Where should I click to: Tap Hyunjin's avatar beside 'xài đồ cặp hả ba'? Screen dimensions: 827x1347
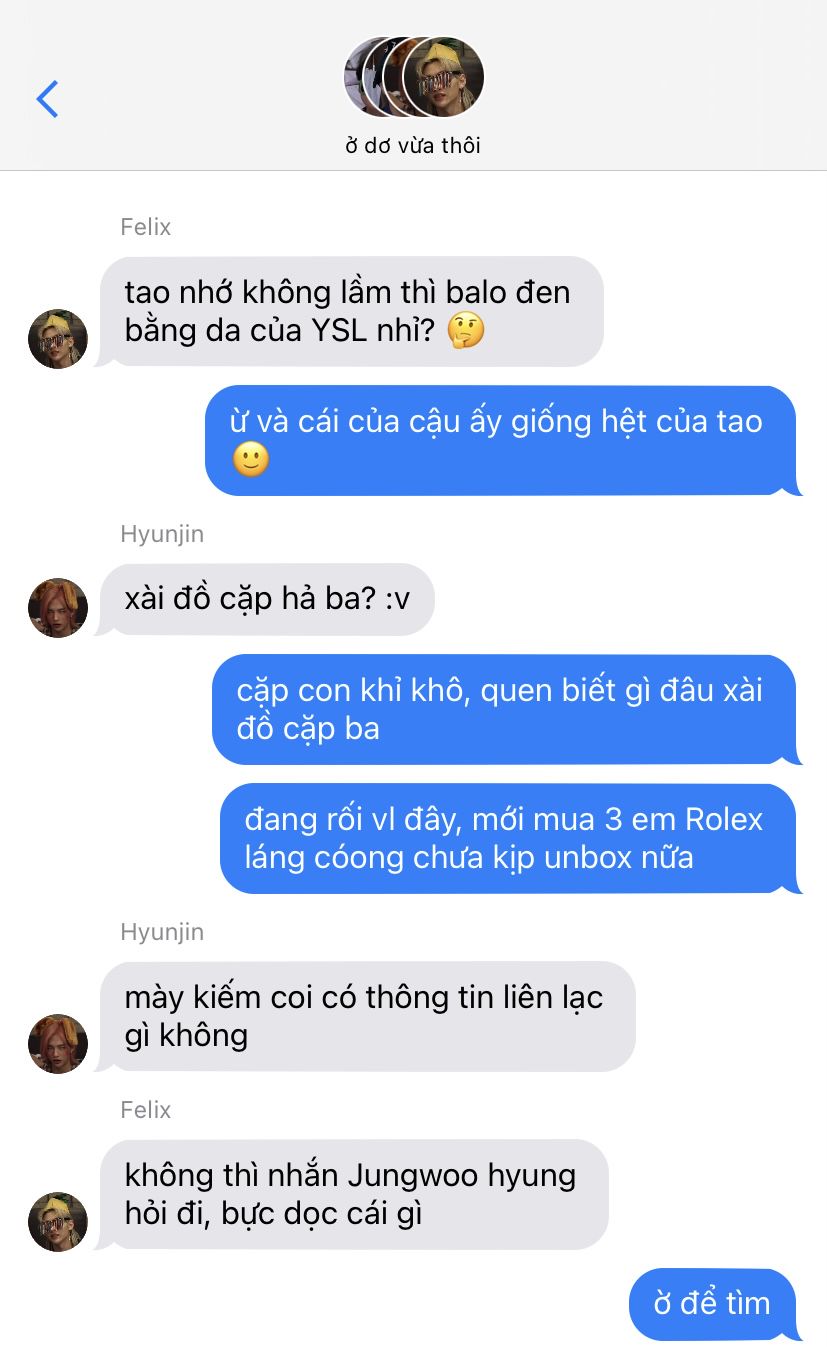click(x=58, y=607)
